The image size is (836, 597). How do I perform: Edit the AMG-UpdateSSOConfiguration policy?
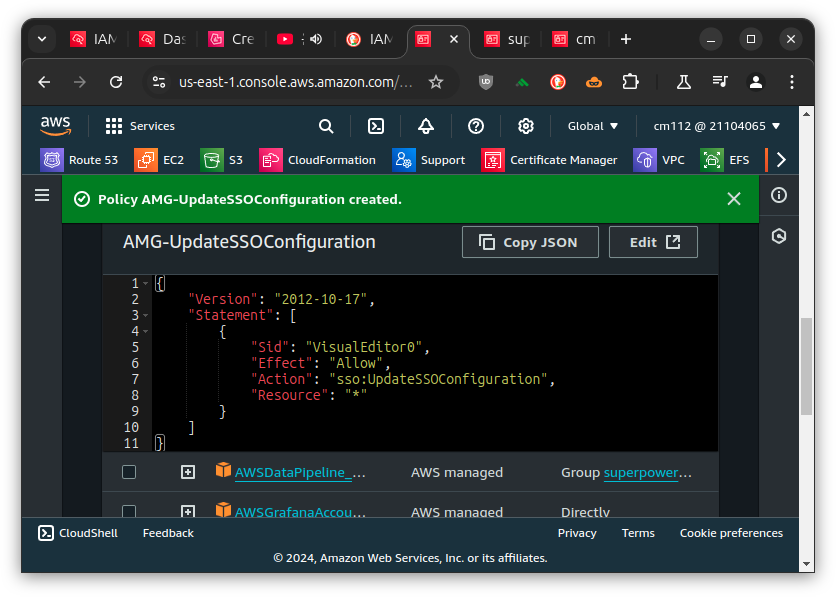pos(653,243)
